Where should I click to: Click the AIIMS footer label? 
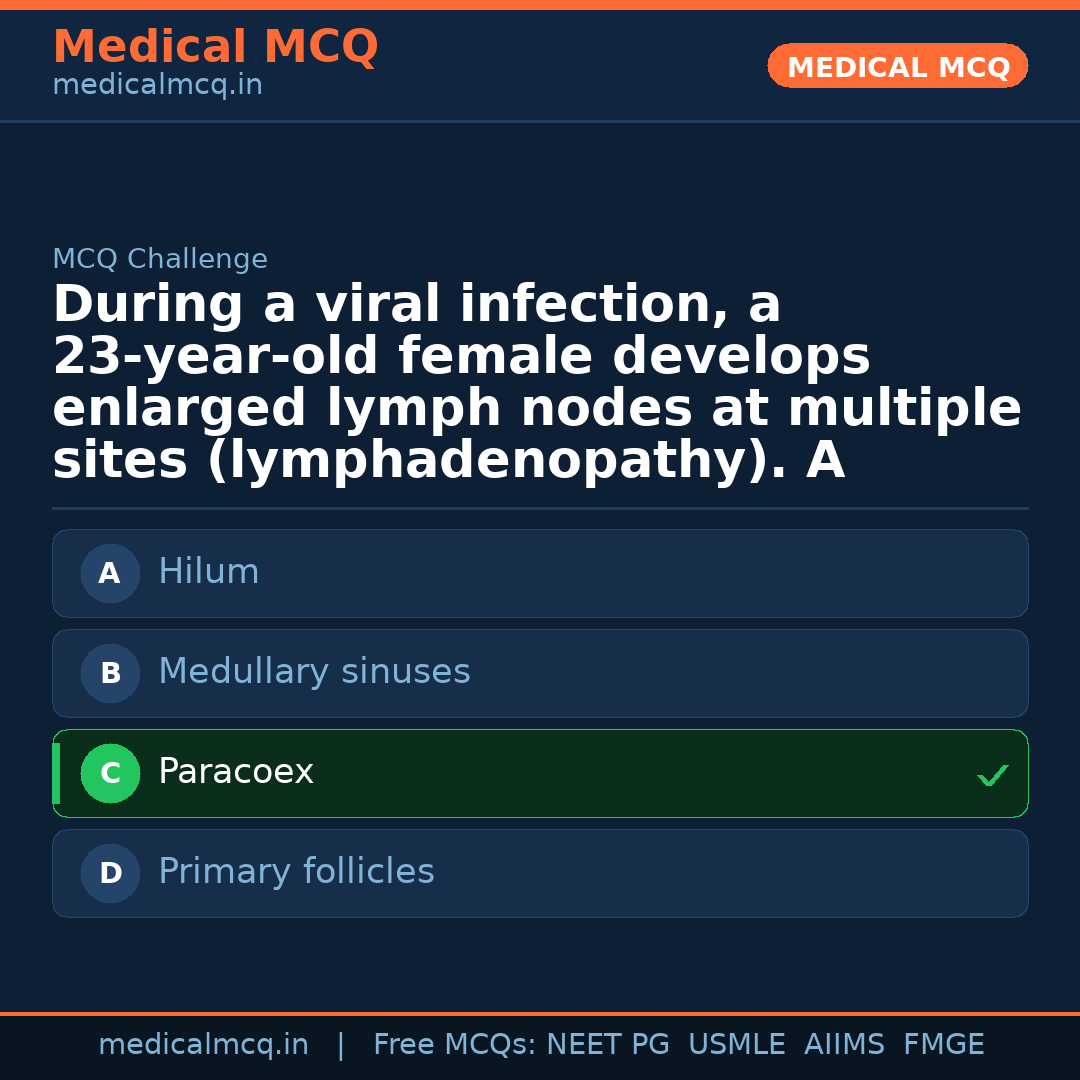click(x=844, y=1045)
